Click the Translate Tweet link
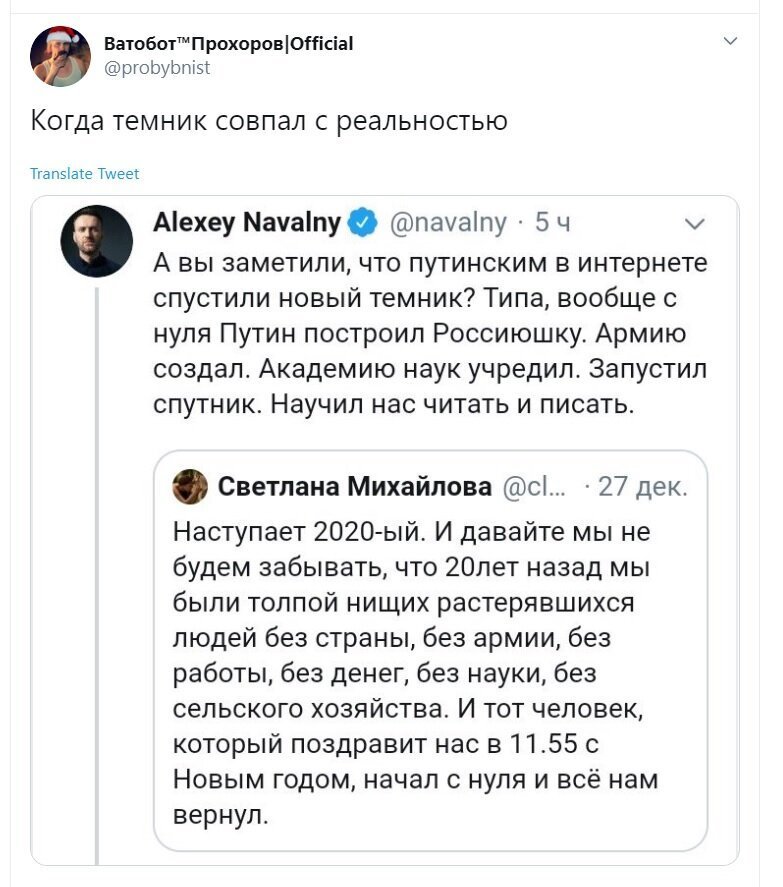 [x=84, y=174]
